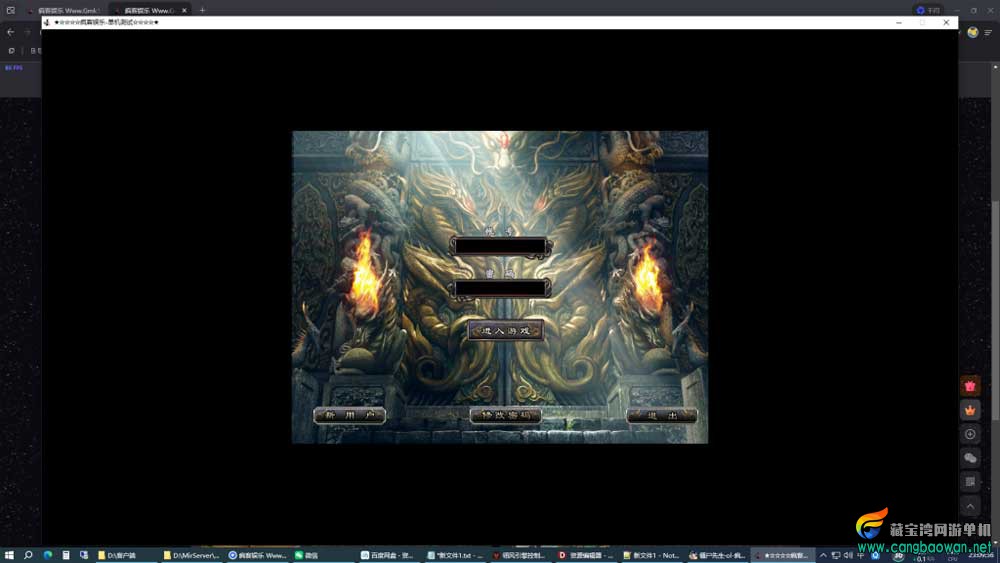Screen dimensions: 1000x563
Task: Click the browser back arrow
Action: pyautogui.click(x=11, y=32)
